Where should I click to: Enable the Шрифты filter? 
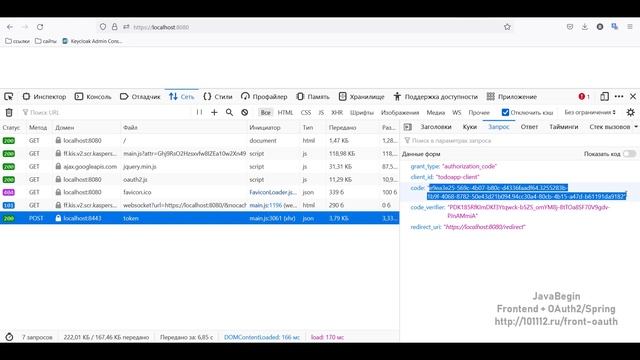pyautogui.click(x=362, y=112)
